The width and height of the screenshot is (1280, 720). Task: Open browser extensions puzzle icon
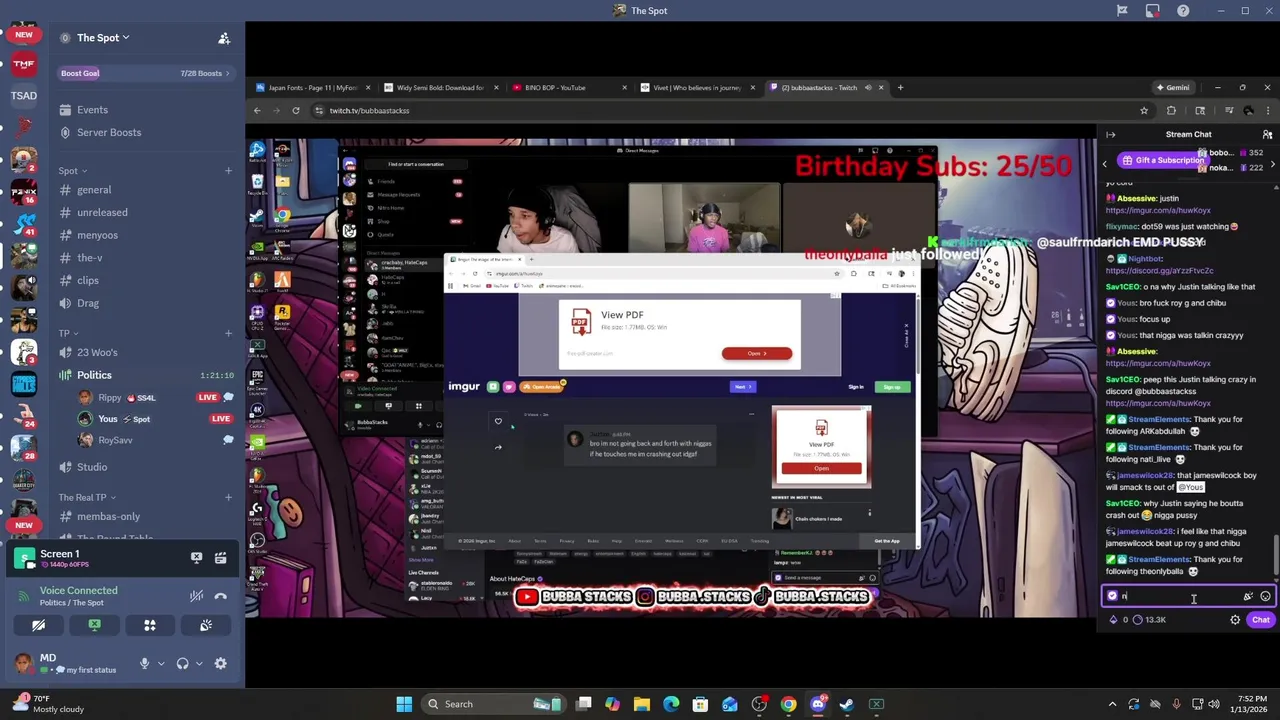[x=1172, y=110]
